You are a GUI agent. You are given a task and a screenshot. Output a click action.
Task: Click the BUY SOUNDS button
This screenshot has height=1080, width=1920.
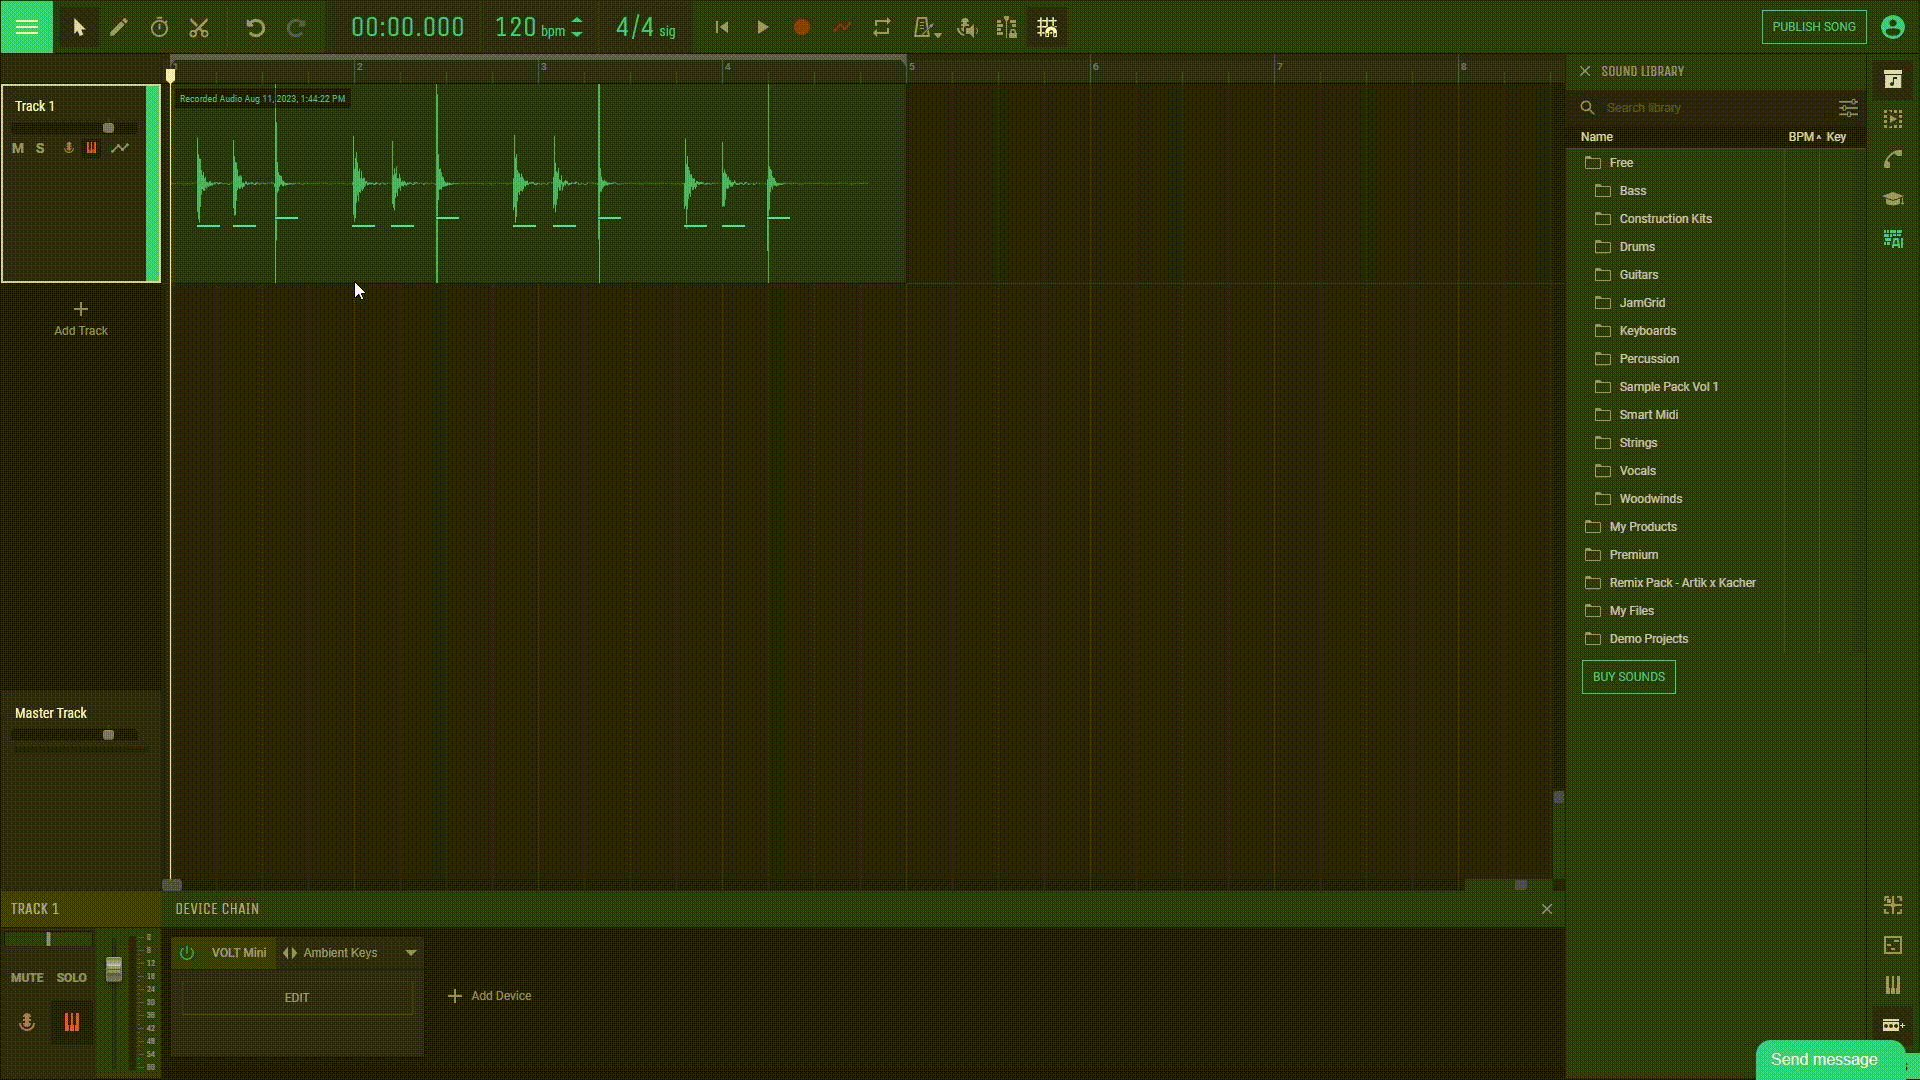tap(1629, 676)
